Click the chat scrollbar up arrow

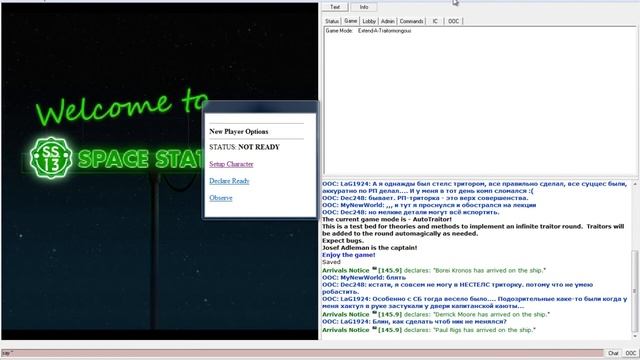coord(635,184)
